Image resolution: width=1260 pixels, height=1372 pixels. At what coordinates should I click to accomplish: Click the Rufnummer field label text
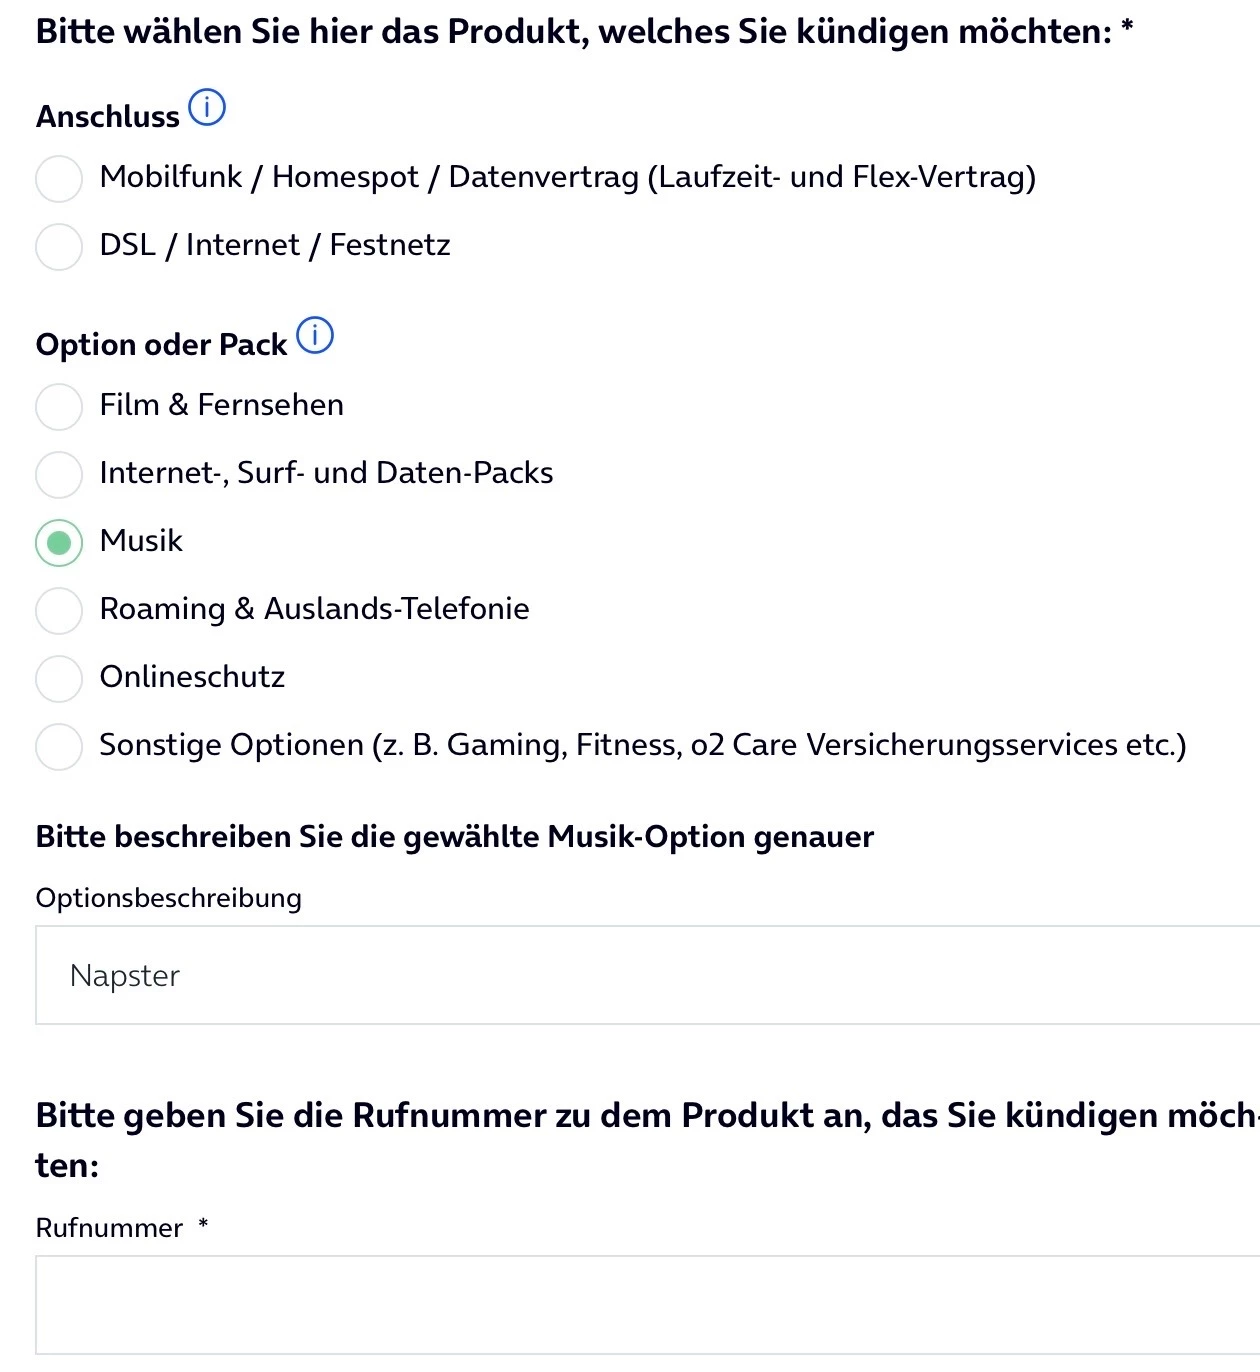tap(109, 1228)
